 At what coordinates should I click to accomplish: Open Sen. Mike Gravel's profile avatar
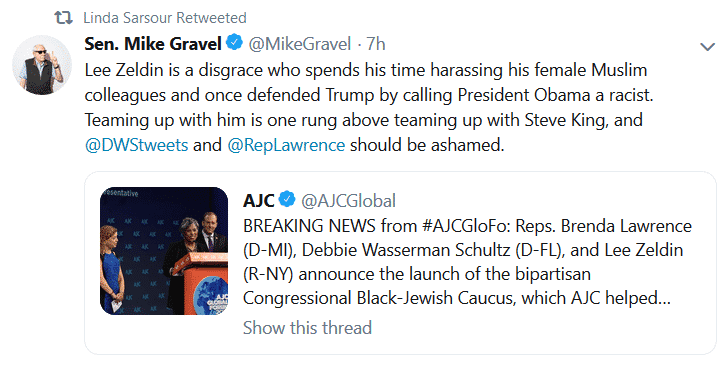point(42,65)
